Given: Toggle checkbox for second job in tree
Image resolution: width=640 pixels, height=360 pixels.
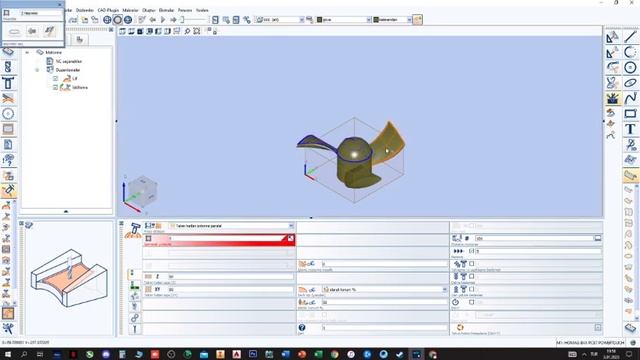Looking at the screenshot, I should point(56,87).
